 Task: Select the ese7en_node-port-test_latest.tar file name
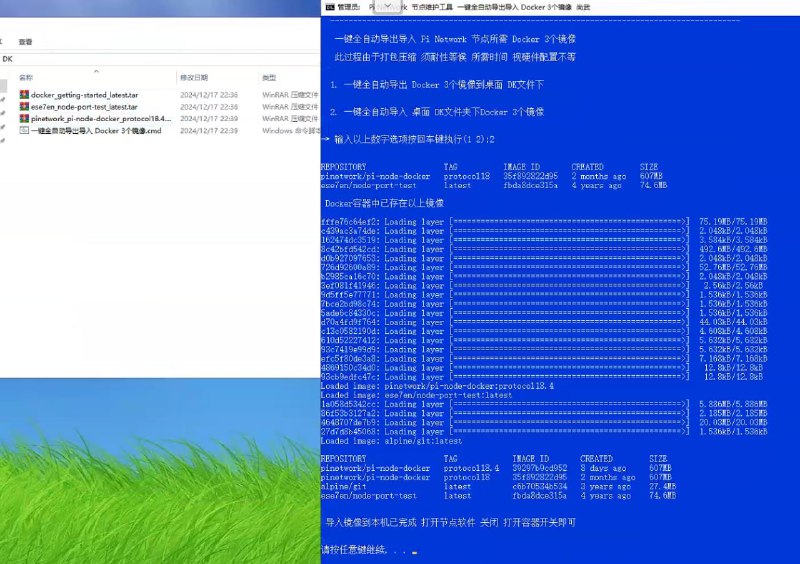click(x=84, y=106)
